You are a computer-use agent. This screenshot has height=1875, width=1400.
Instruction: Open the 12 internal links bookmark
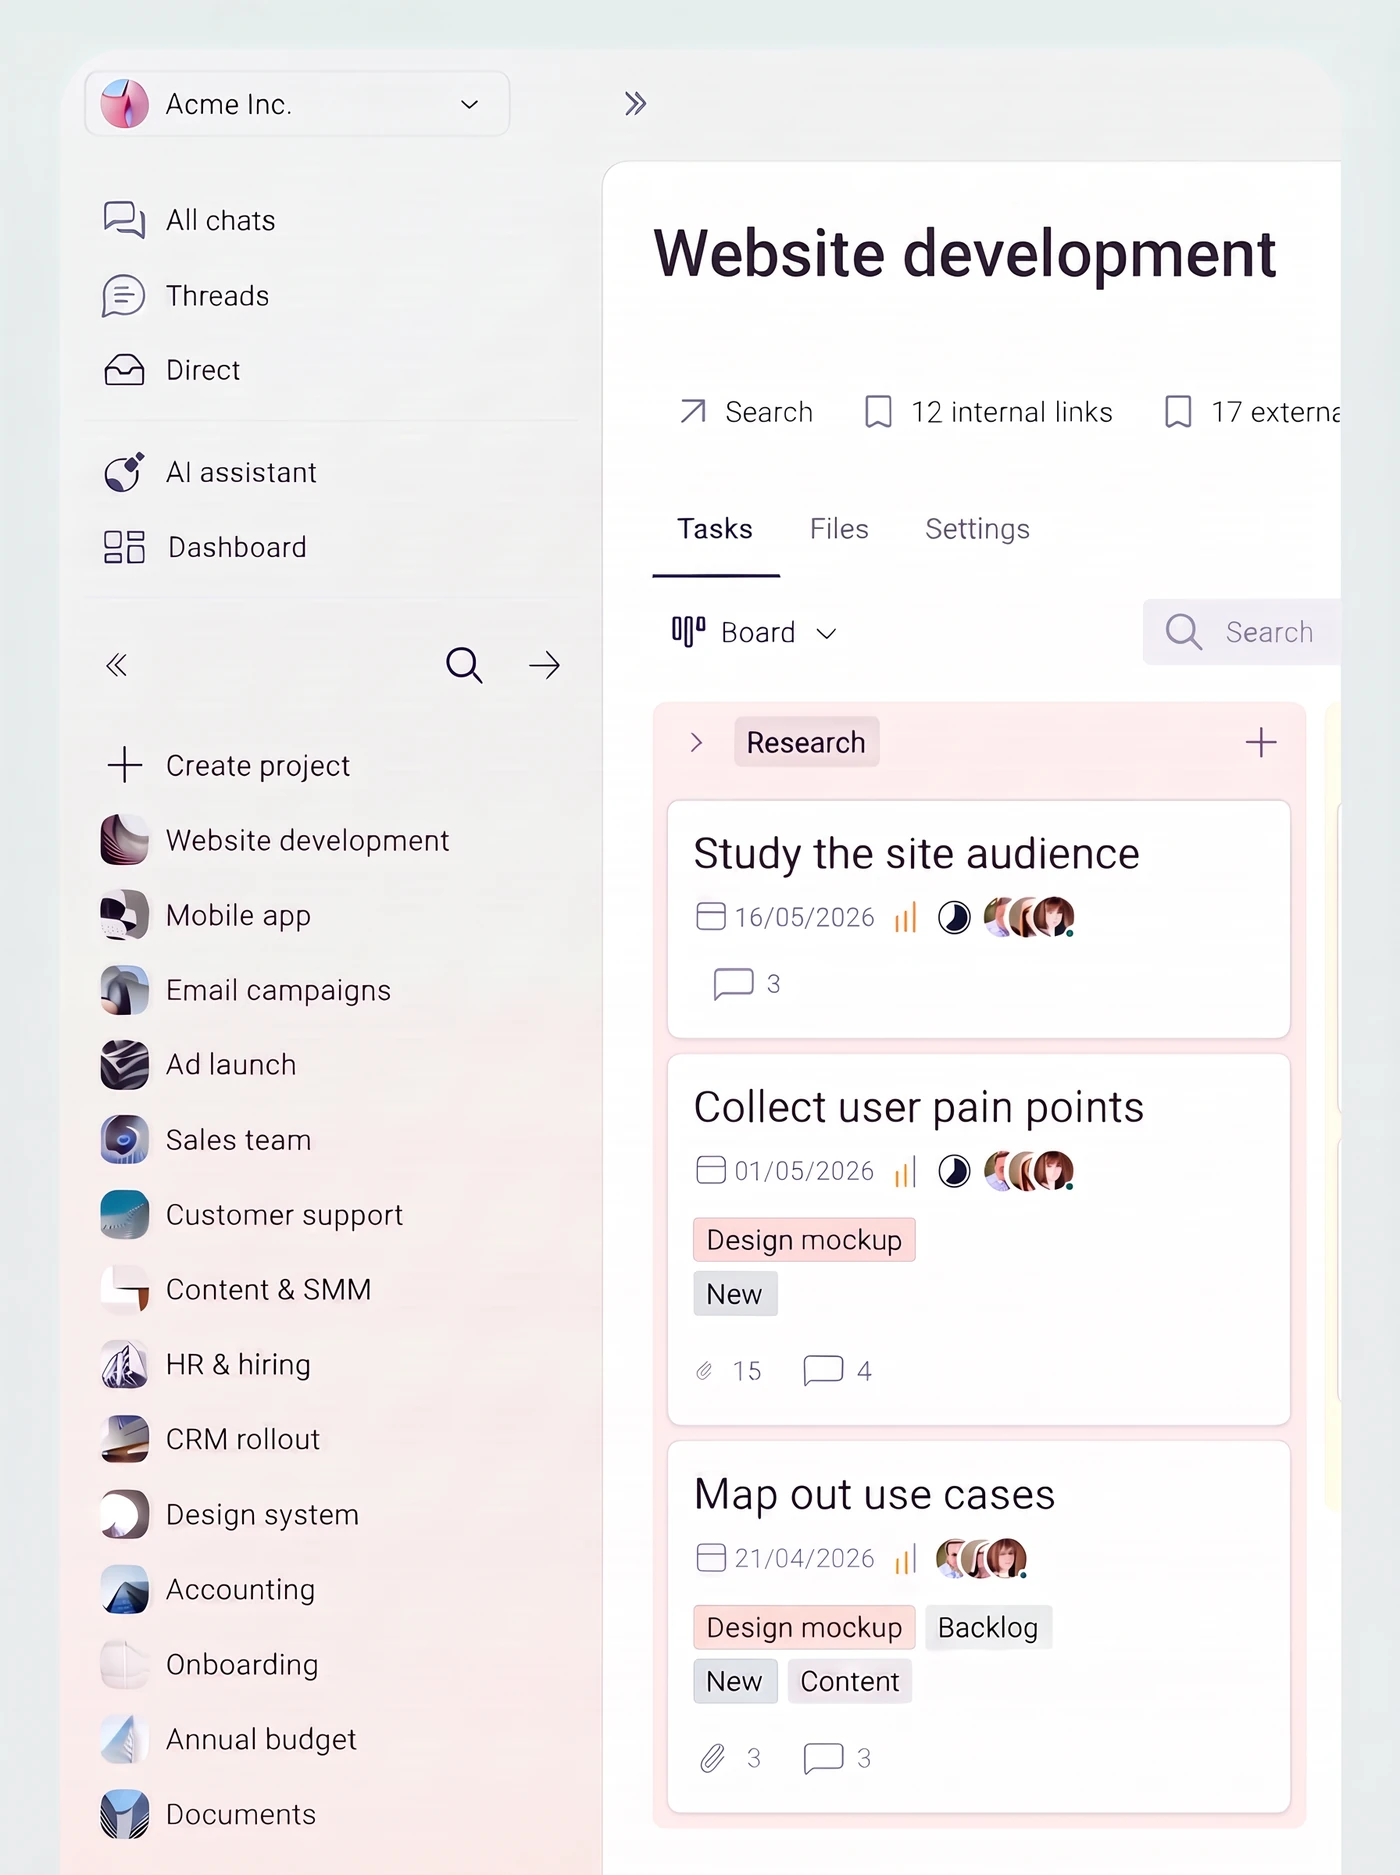[988, 412]
